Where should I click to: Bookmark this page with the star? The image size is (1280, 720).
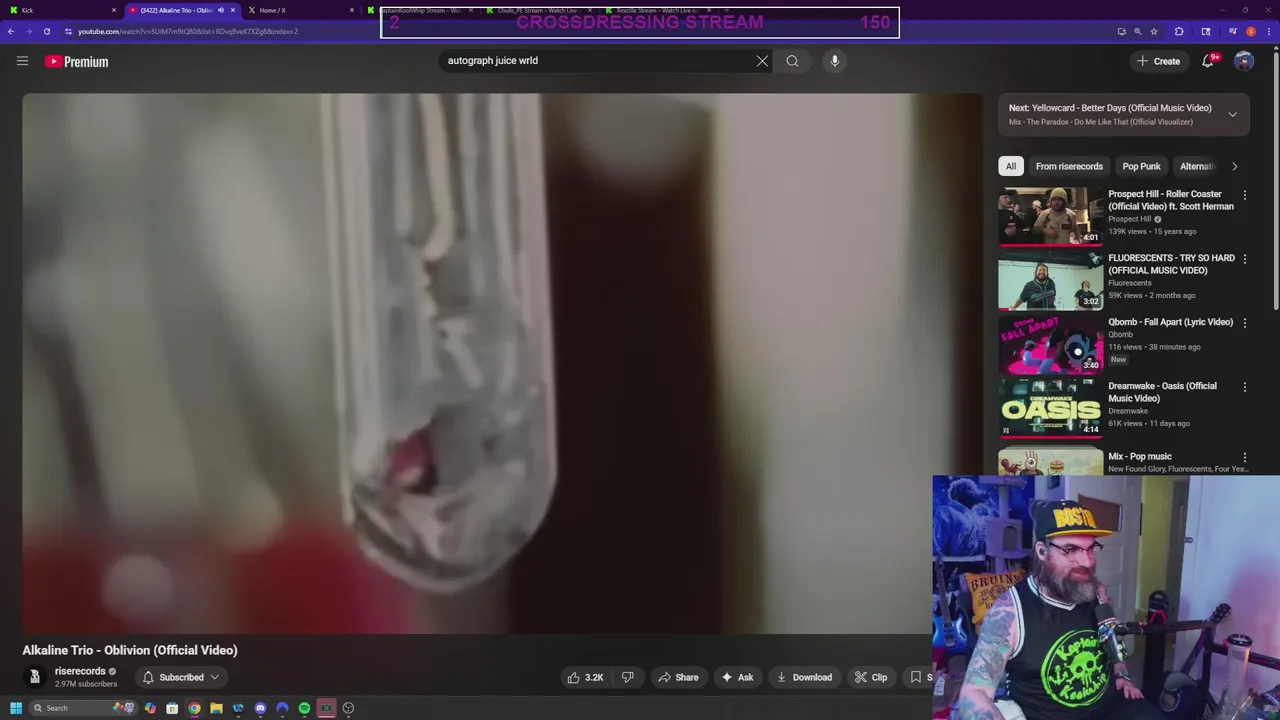coord(1154,31)
